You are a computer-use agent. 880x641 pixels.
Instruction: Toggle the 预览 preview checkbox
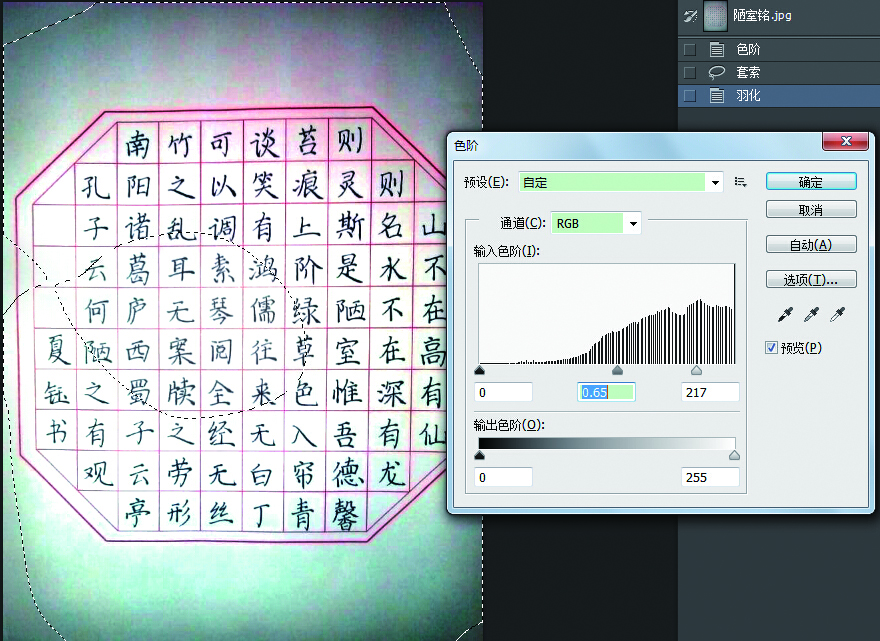pyautogui.click(x=771, y=347)
